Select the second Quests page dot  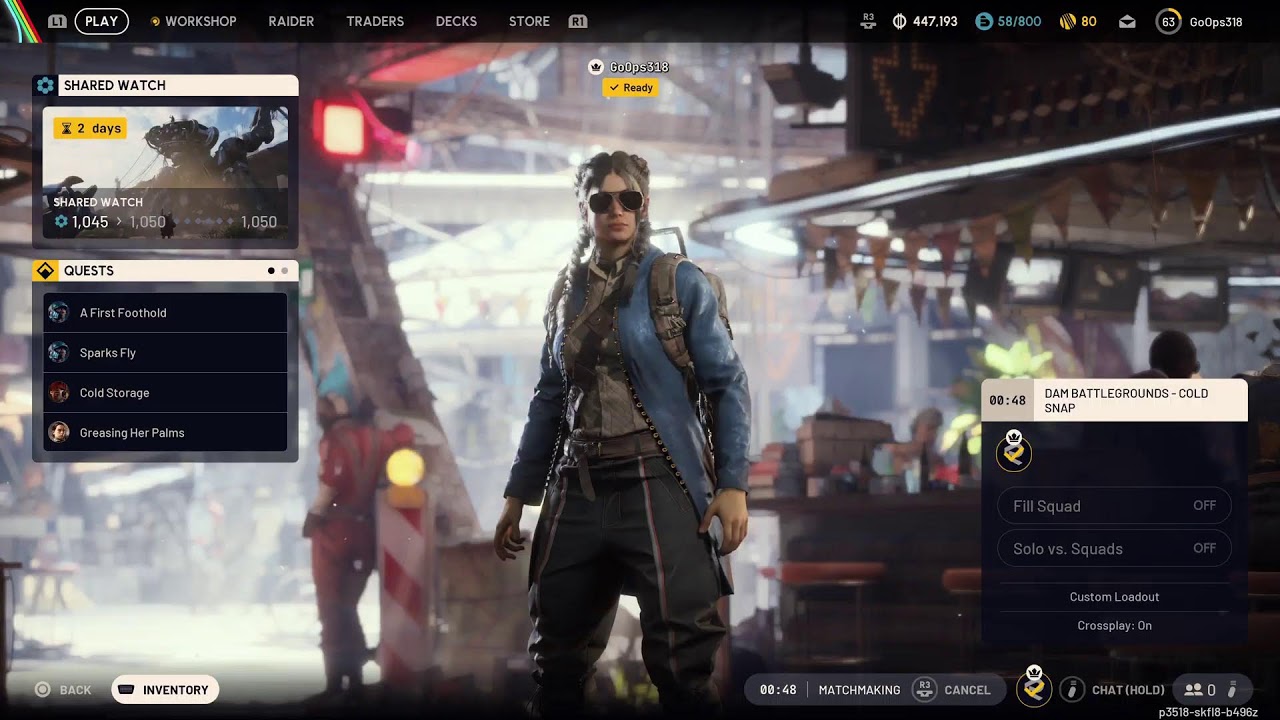click(285, 271)
